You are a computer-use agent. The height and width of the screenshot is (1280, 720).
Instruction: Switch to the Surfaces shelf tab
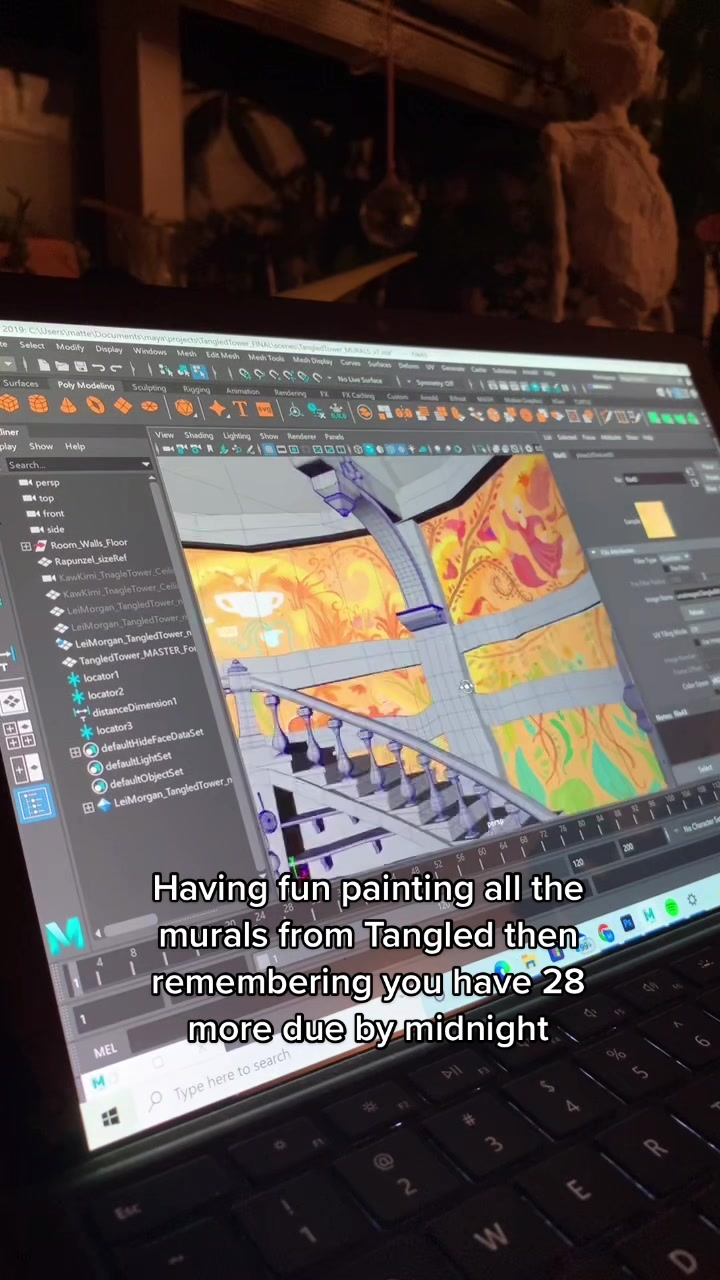pyautogui.click(x=20, y=383)
